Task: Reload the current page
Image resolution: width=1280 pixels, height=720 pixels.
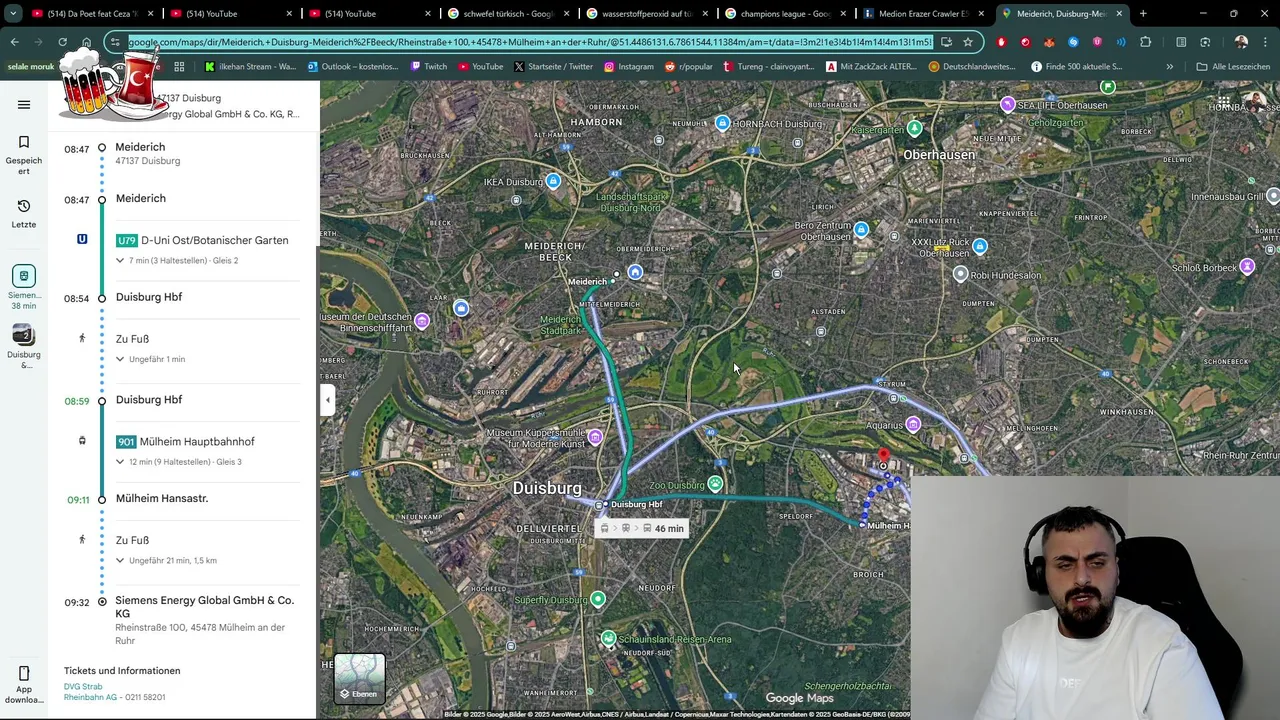Action: (62, 42)
